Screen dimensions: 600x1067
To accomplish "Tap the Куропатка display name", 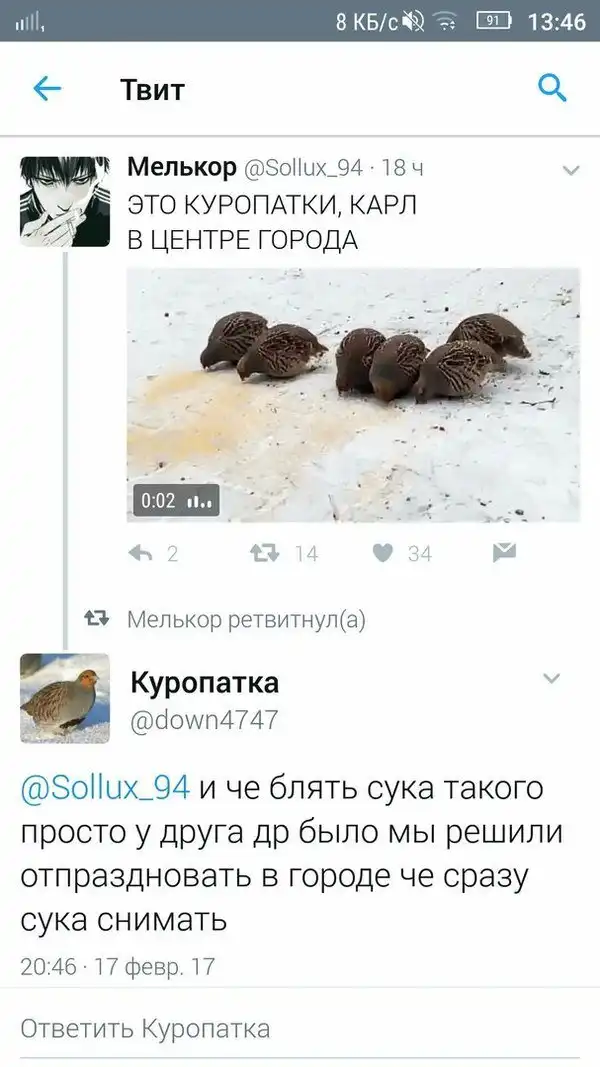I will [205, 683].
